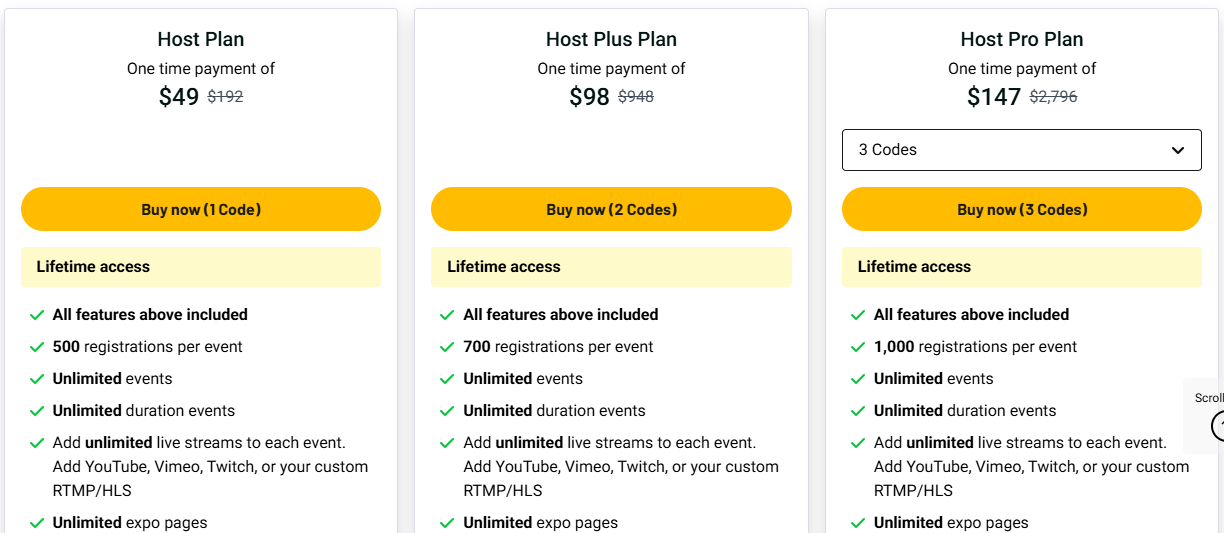Click the Host Pro Lifetime access banner
Image resolution: width=1224 pixels, height=533 pixels.
pyautogui.click(x=1021, y=267)
